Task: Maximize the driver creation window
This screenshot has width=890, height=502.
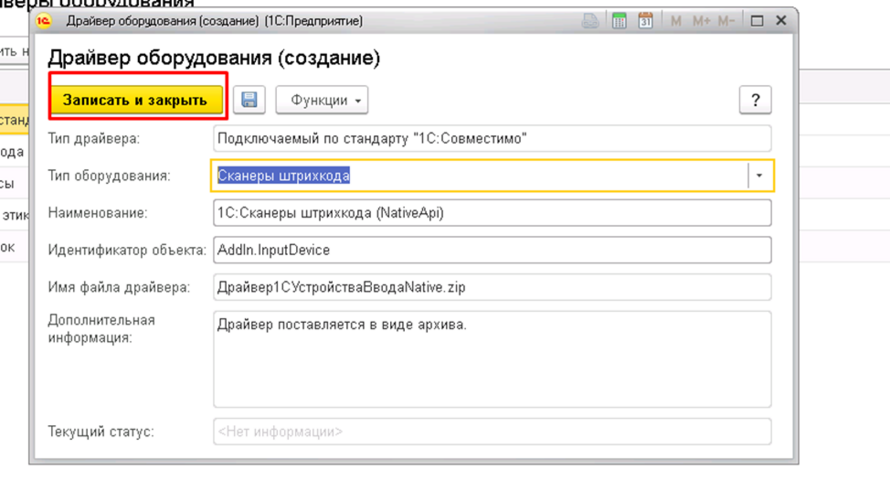Action: pyautogui.click(x=757, y=21)
